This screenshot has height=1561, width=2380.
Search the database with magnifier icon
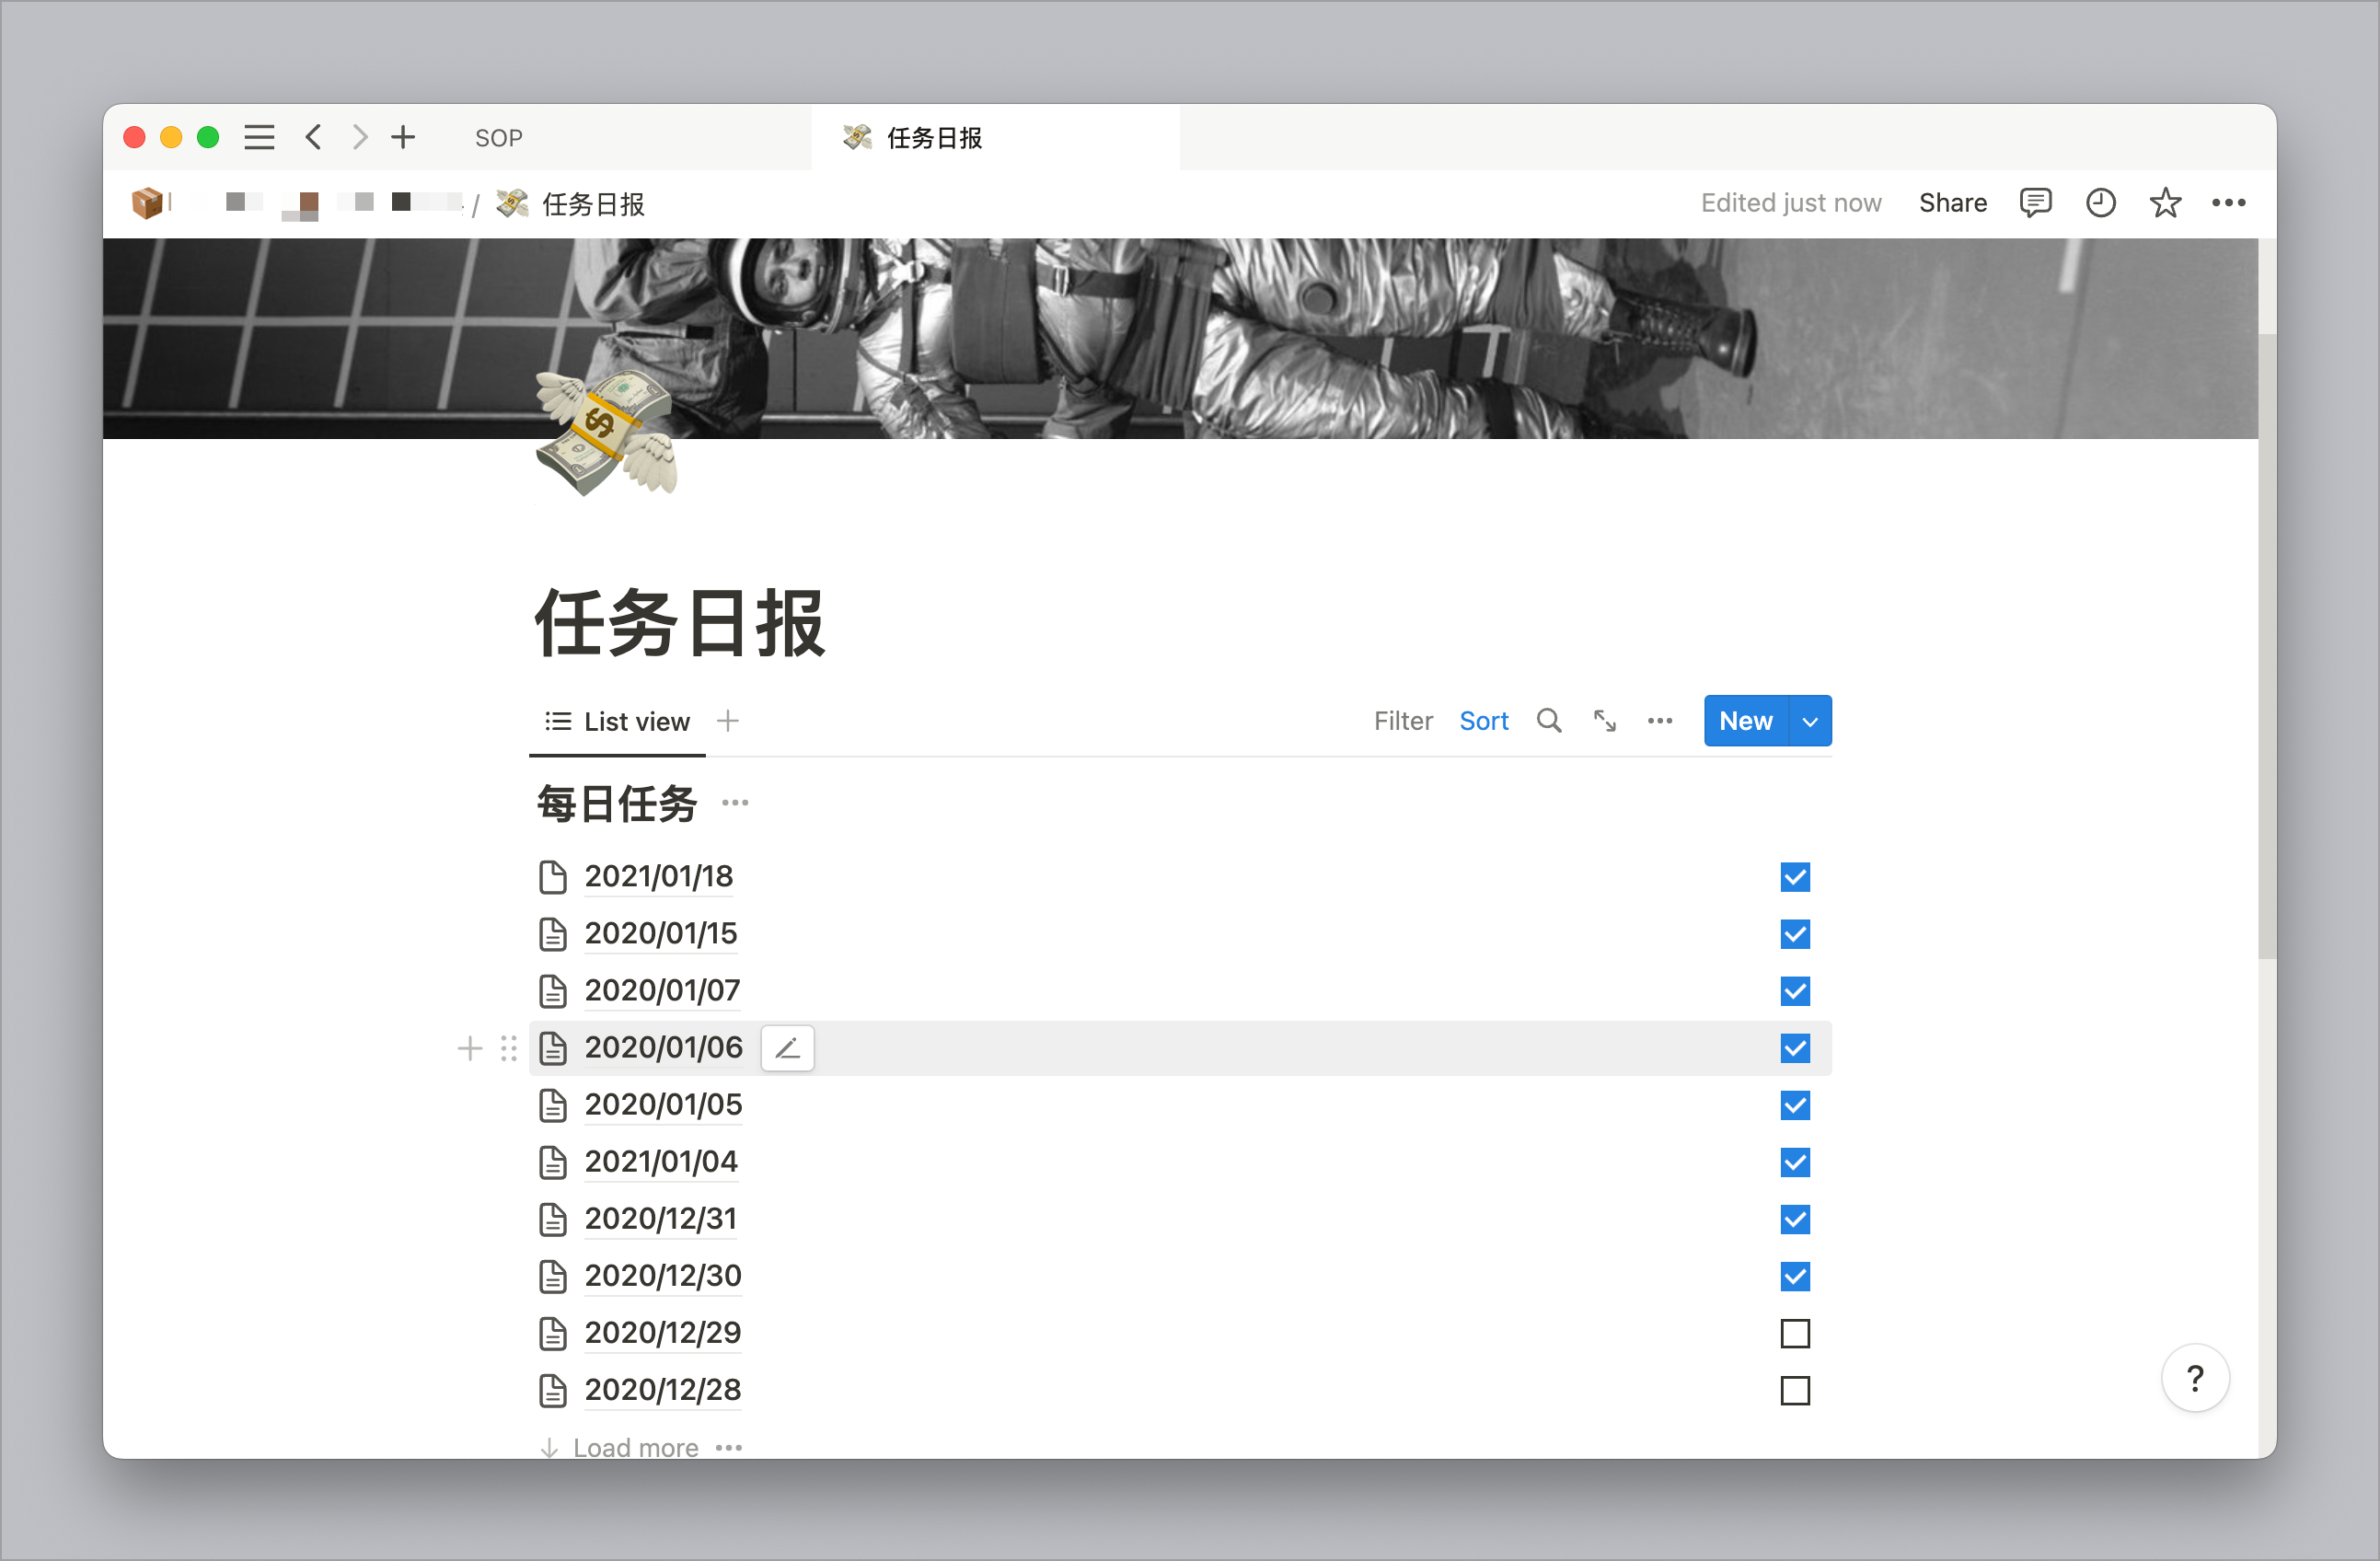[1548, 721]
